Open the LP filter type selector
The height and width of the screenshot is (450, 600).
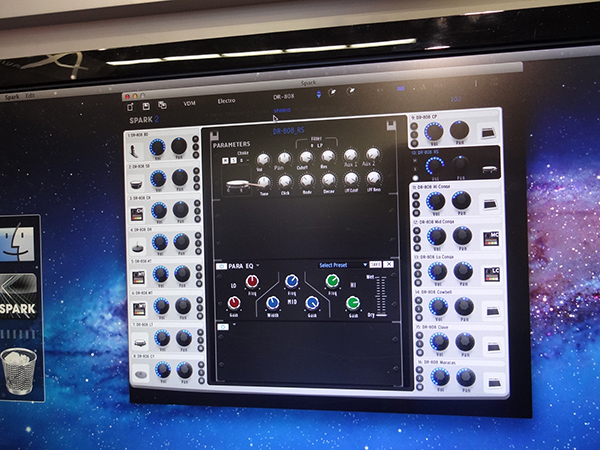pyautogui.click(x=317, y=146)
